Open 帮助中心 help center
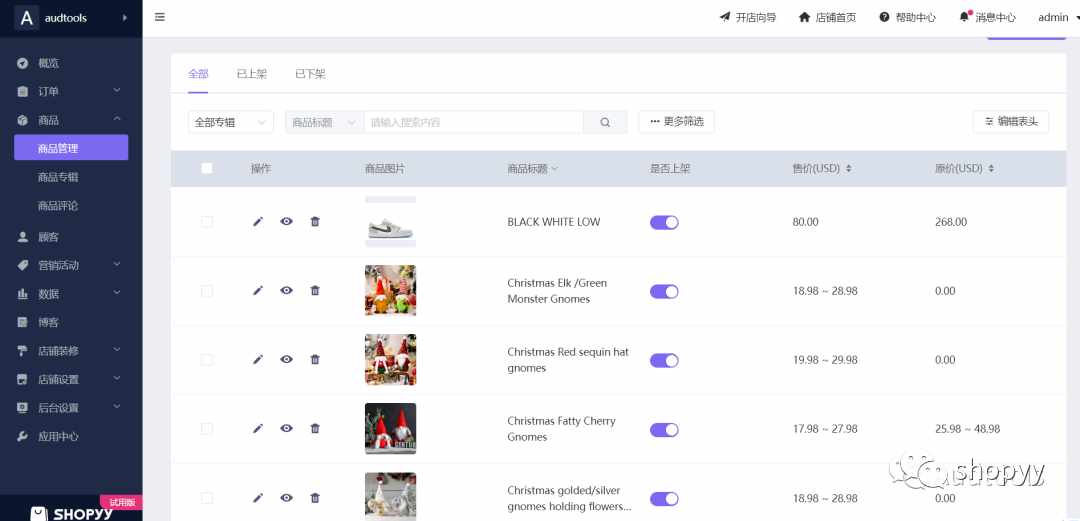The width and height of the screenshot is (1080, 521). click(x=907, y=17)
